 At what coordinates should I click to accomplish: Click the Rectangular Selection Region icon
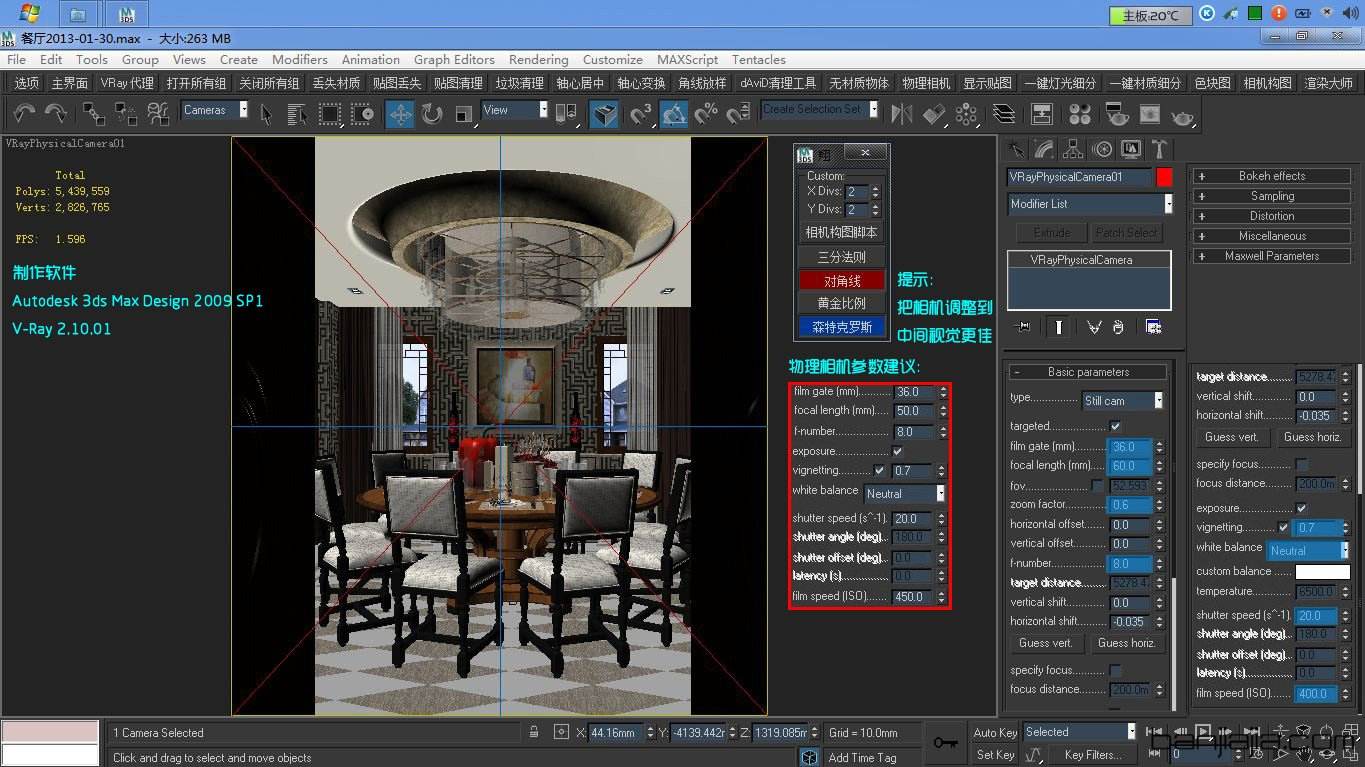coord(330,114)
